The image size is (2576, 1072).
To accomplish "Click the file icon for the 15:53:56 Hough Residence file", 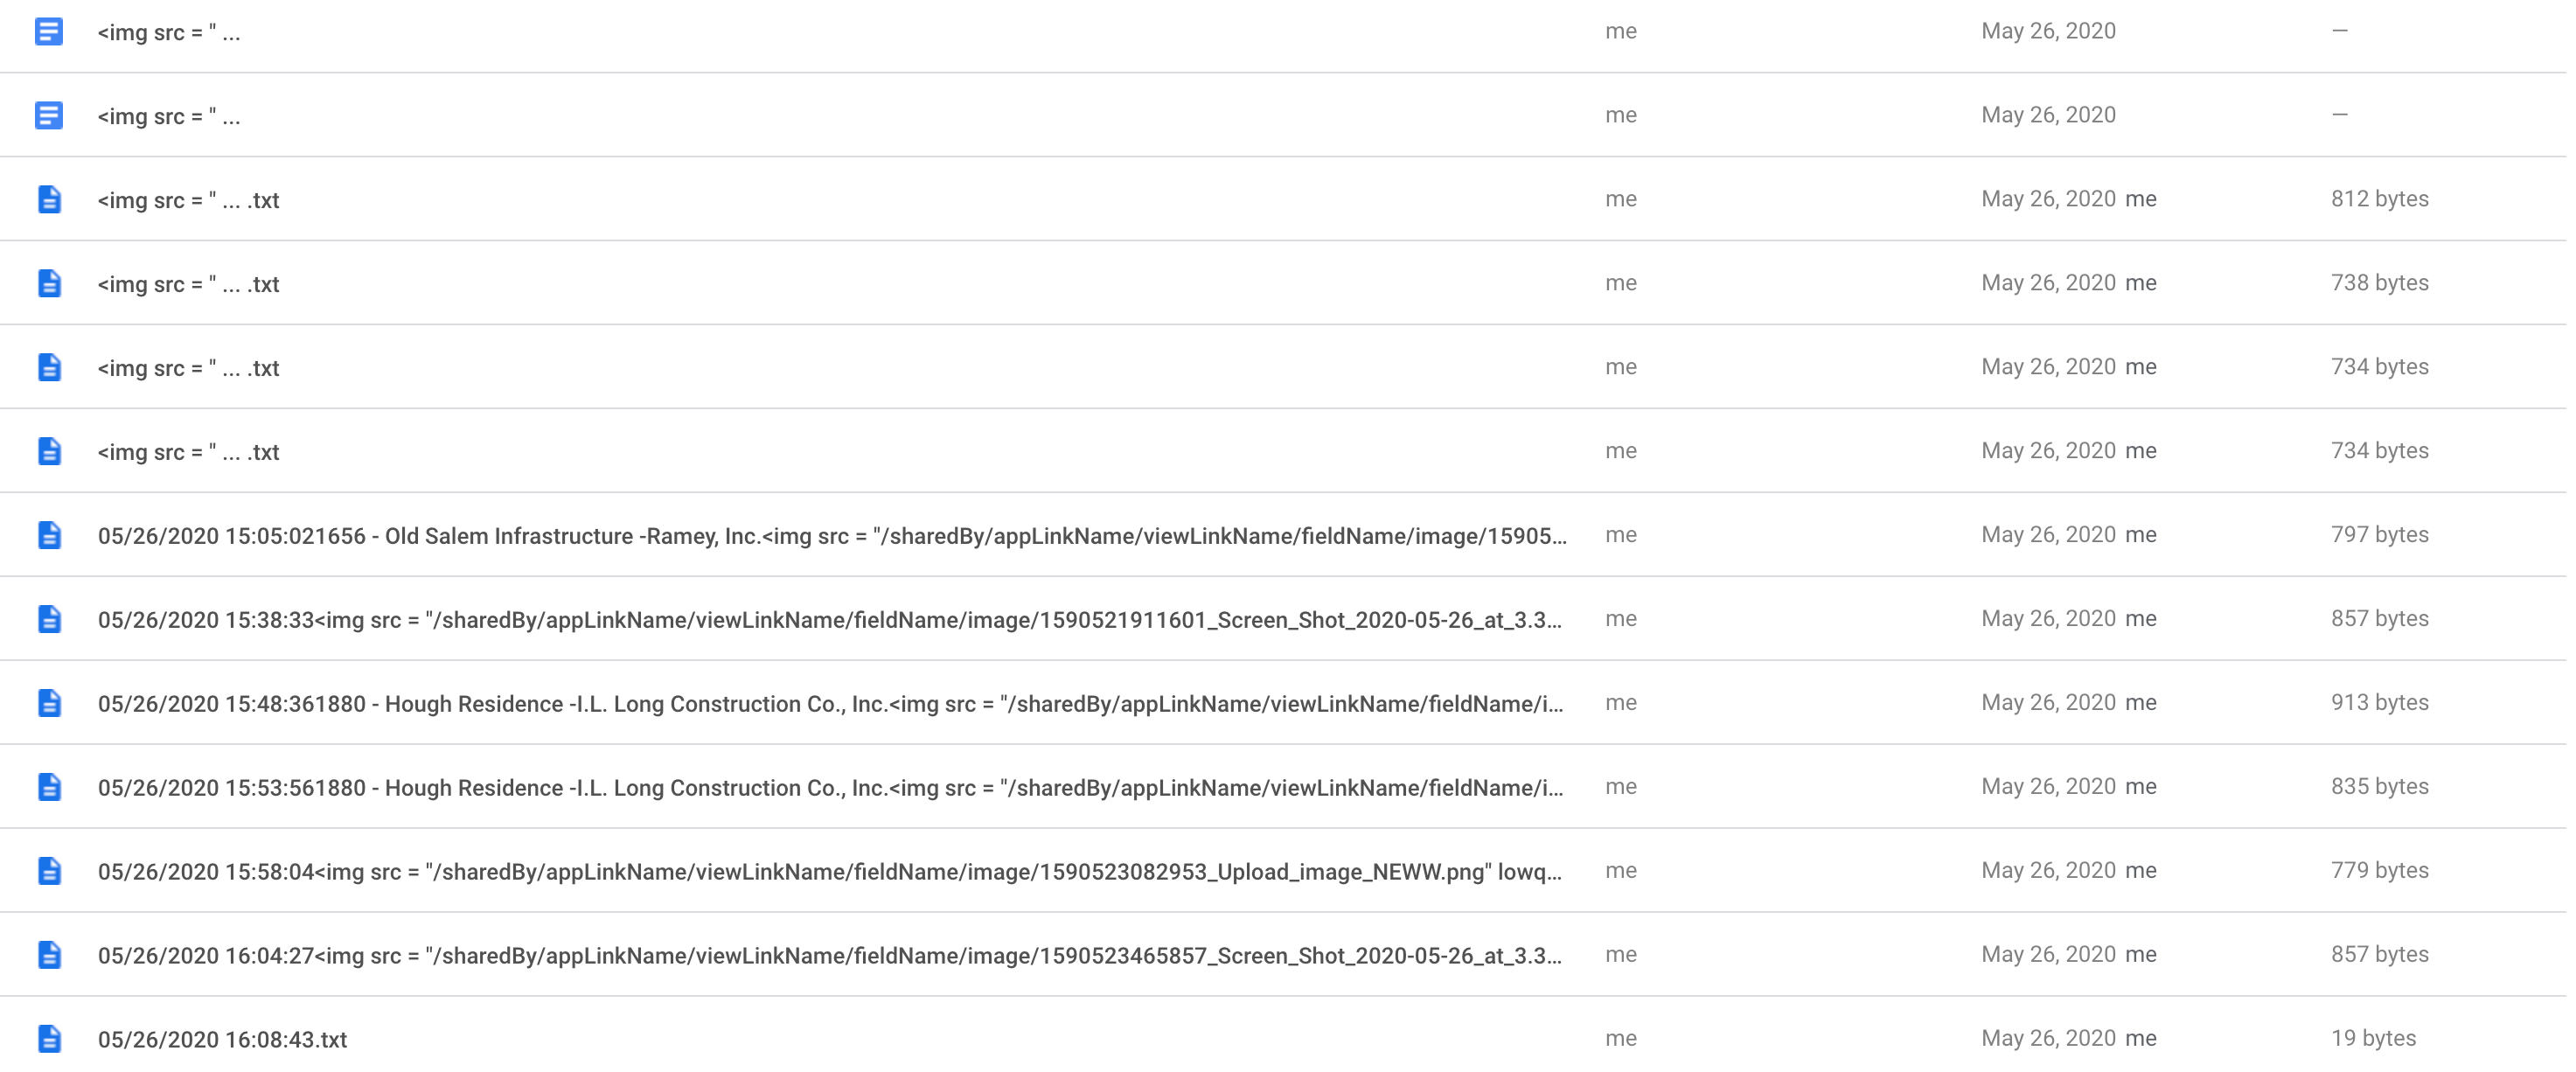I will click(49, 787).
